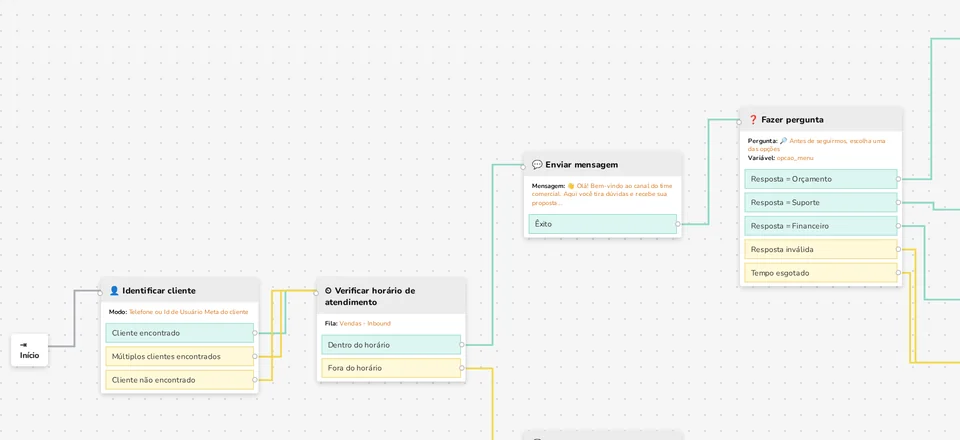The image size is (960, 440).
Task: Click the connector port of Êxito
Action: (x=678, y=224)
